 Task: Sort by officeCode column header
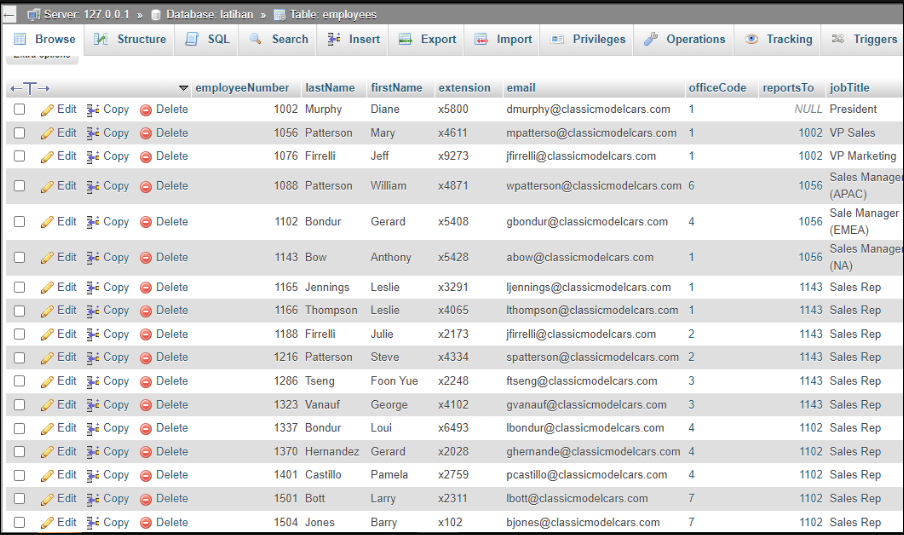point(718,88)
